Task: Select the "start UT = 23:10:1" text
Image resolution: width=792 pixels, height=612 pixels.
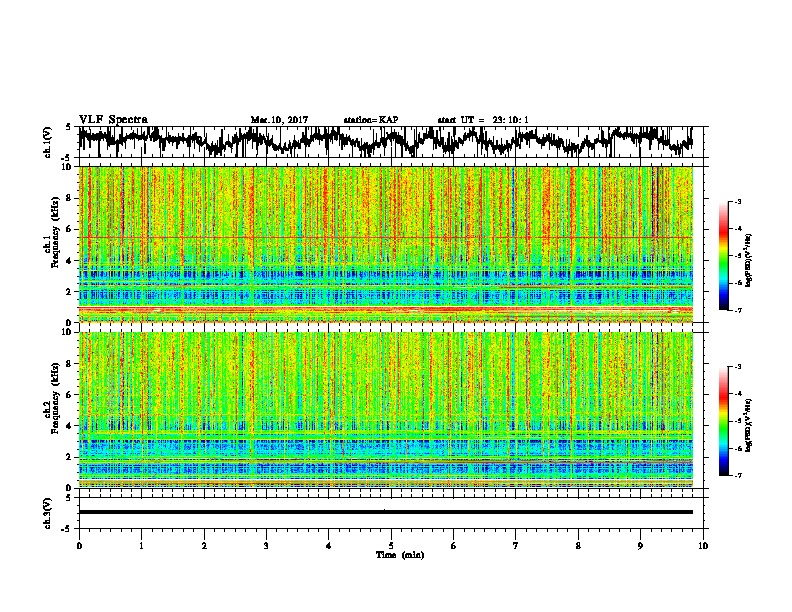Action: pyautogui.click(x=483, y=120)
